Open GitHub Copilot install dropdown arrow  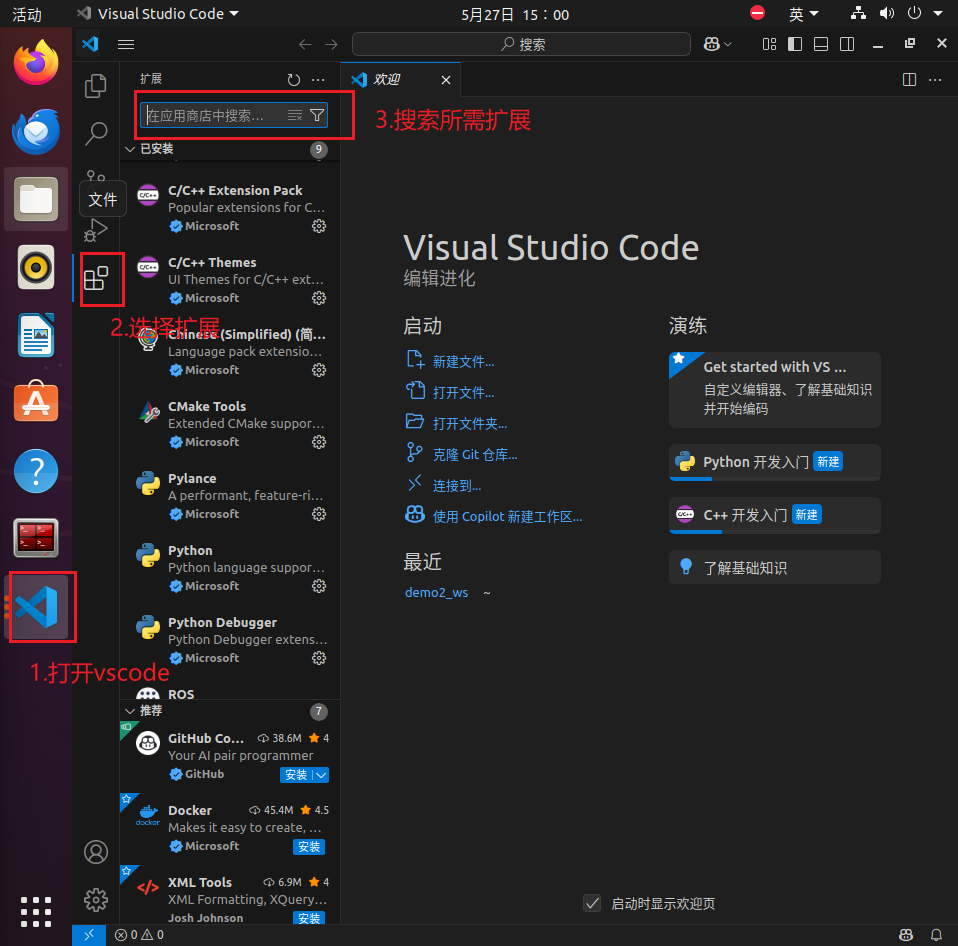coord(322,775)
